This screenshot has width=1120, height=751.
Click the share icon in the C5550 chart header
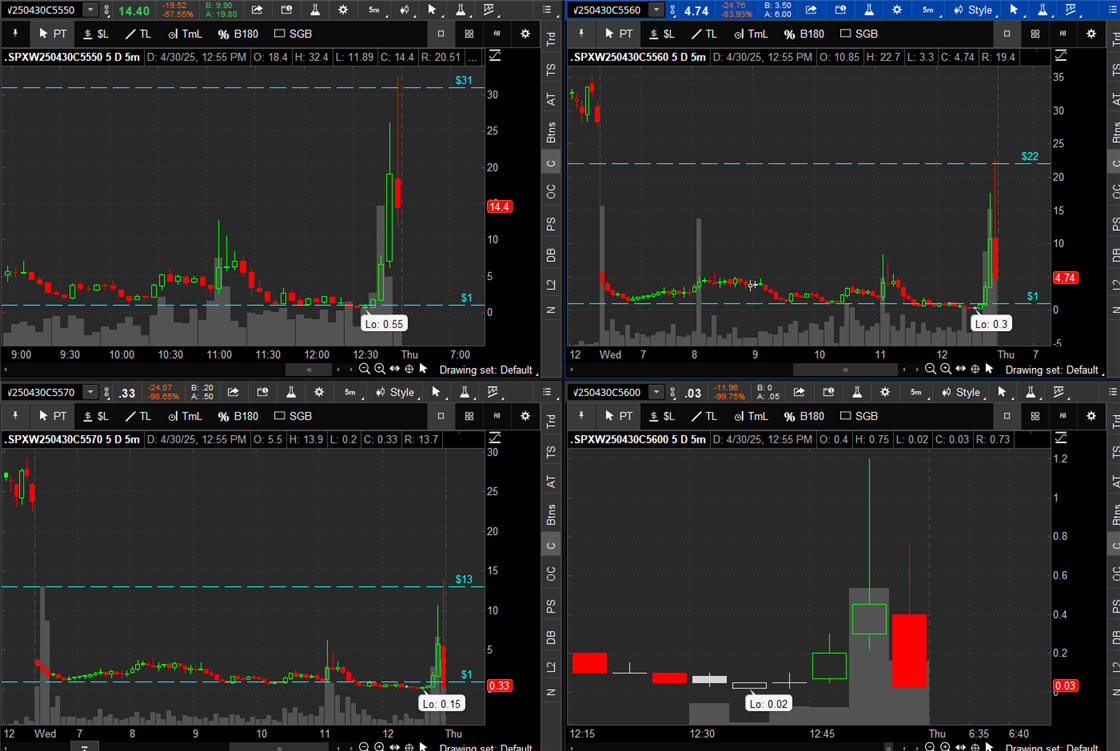(x=257, y=10)
